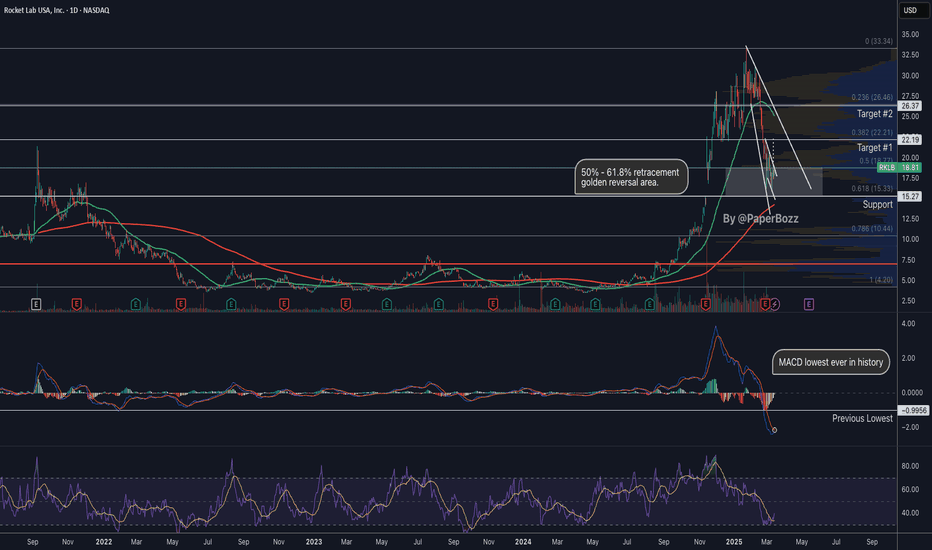Select the 22.19 price line label
Image resolution: width=932 pixels, height=550 pixels.
point(910,140)
